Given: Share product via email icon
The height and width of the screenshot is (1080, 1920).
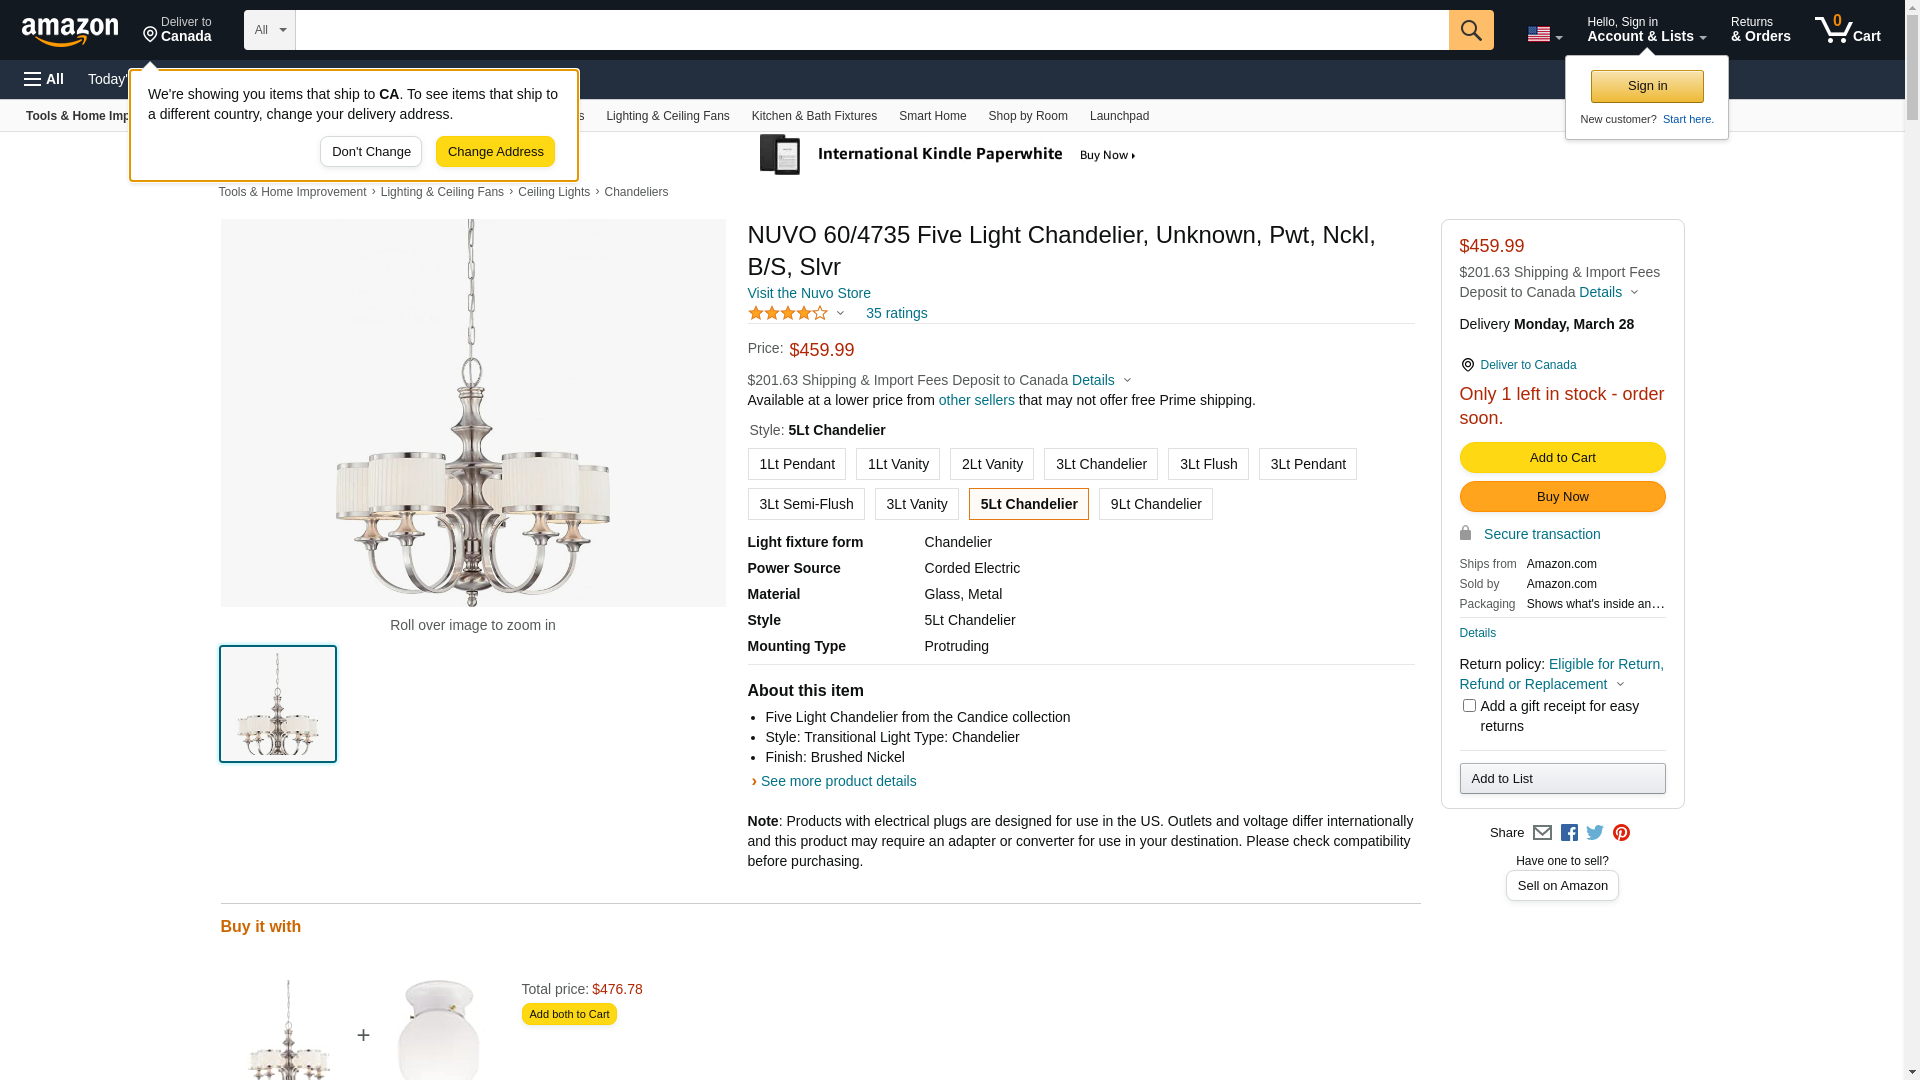Looking at the screenshot, I should point(1542,833).
